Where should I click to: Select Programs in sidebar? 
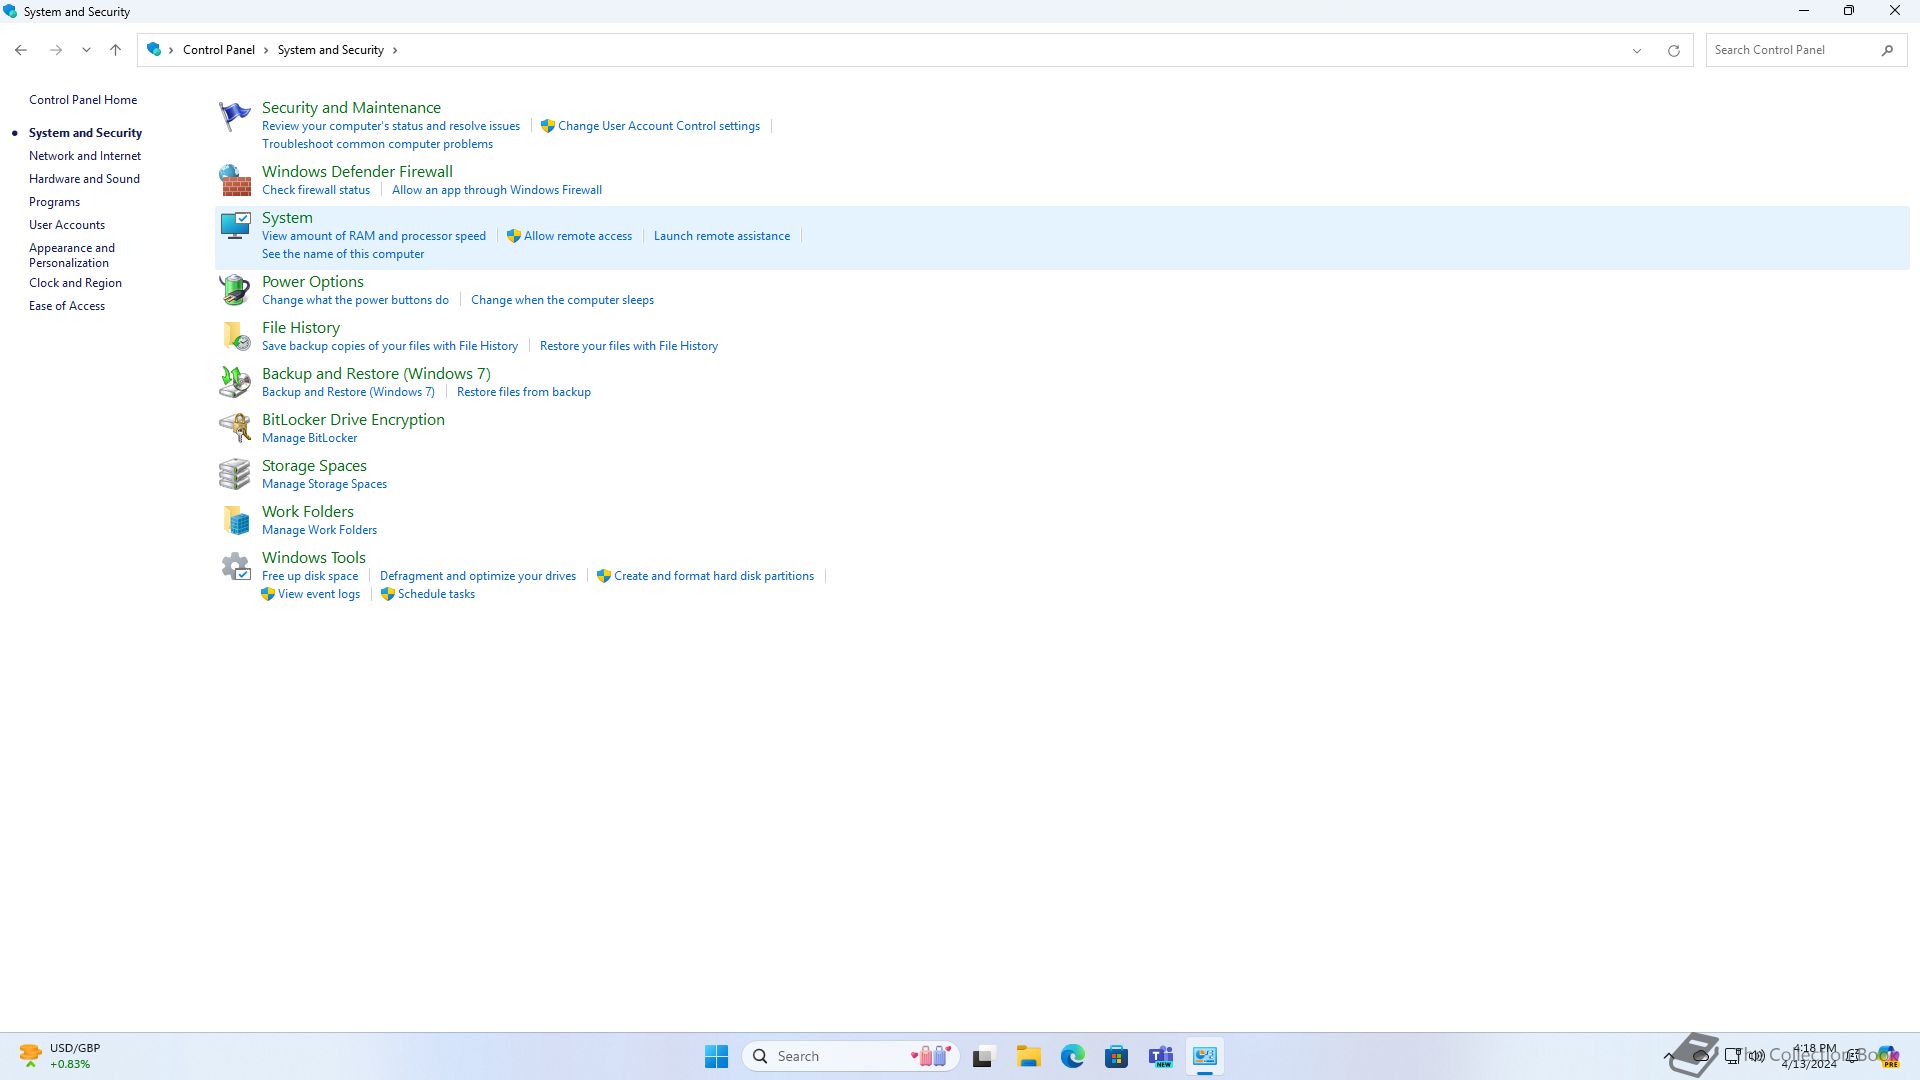[54, 202]
